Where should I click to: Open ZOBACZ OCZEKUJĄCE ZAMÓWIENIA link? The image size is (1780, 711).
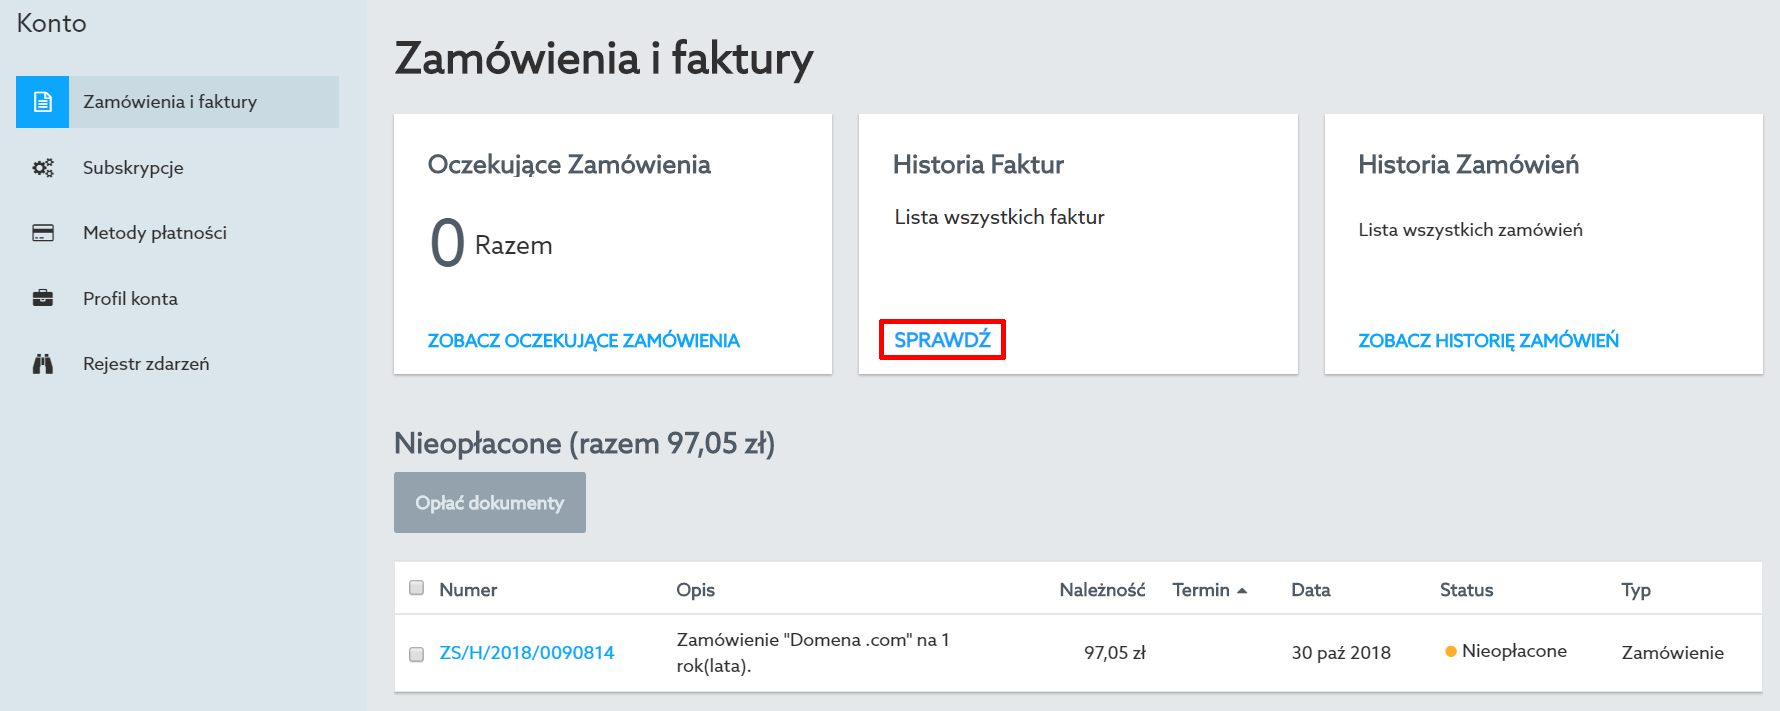(584, 341)
